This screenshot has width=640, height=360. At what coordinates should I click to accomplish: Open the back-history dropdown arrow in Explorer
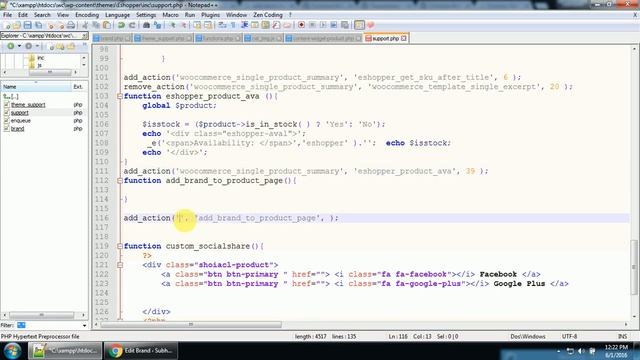pos(19,46)
